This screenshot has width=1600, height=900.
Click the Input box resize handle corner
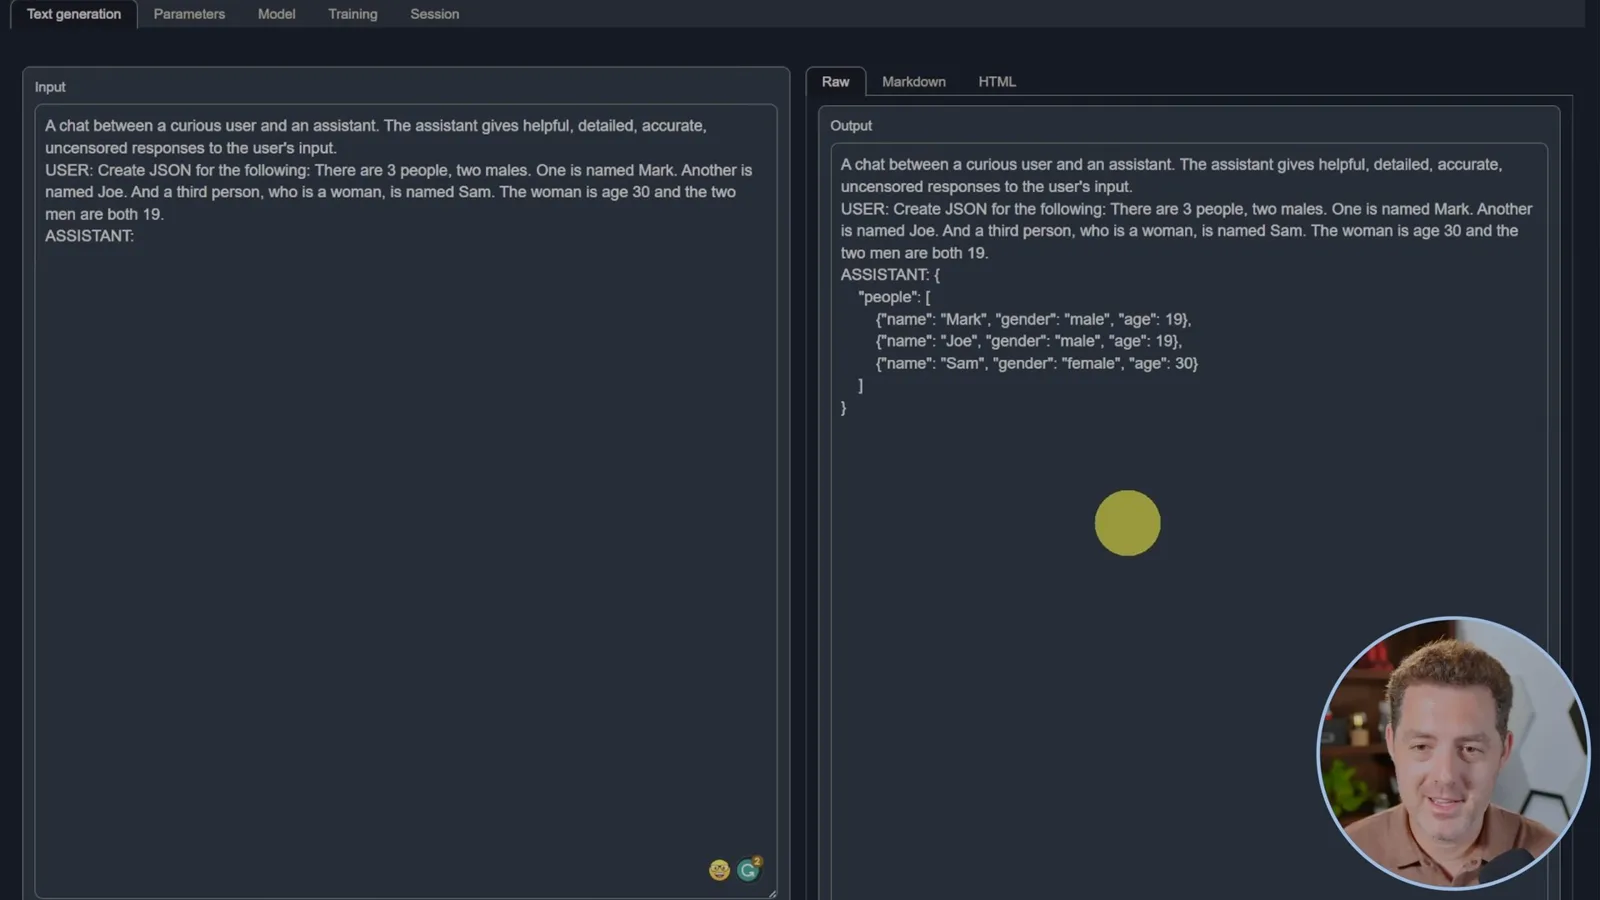pyautogui.click(x=772, y=893)
